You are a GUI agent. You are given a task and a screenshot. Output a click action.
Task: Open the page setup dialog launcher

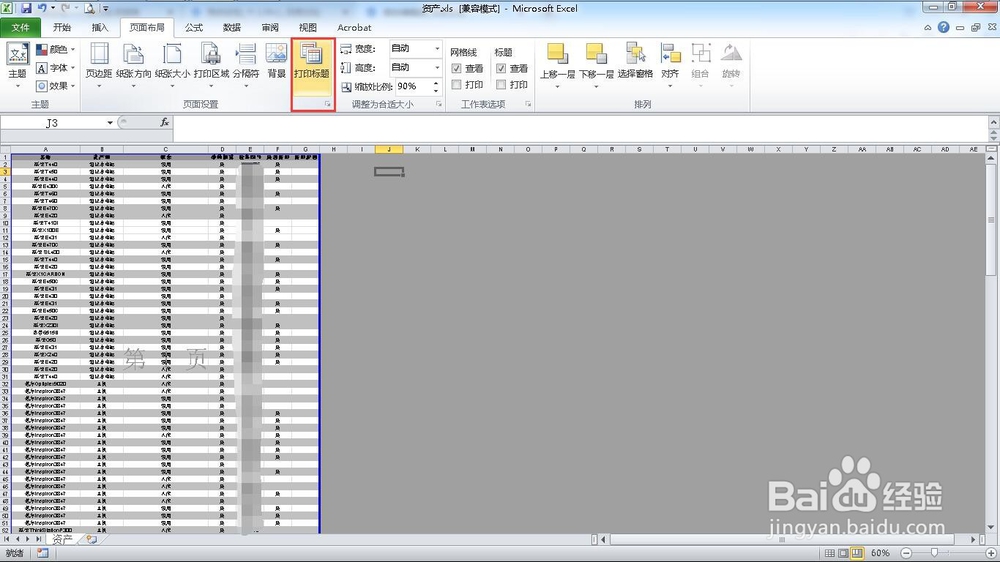point(328,104)
